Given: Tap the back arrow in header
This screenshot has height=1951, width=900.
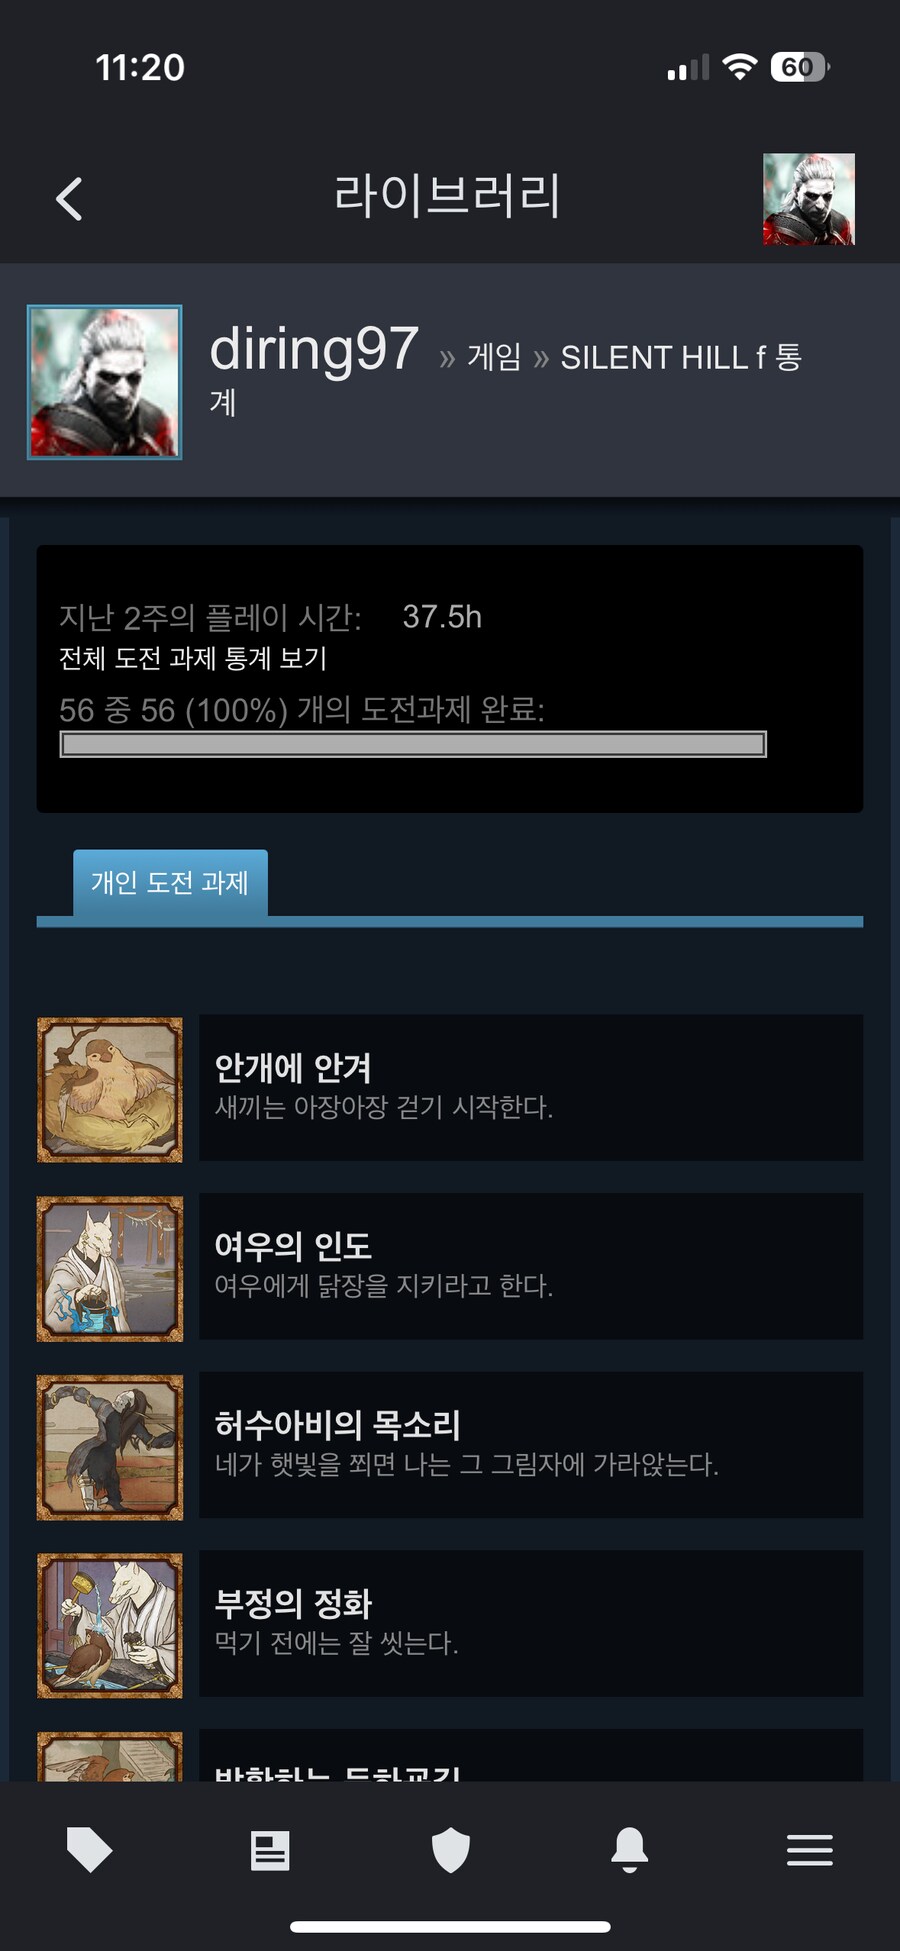Looking at the screenshot, I should 69,199.
